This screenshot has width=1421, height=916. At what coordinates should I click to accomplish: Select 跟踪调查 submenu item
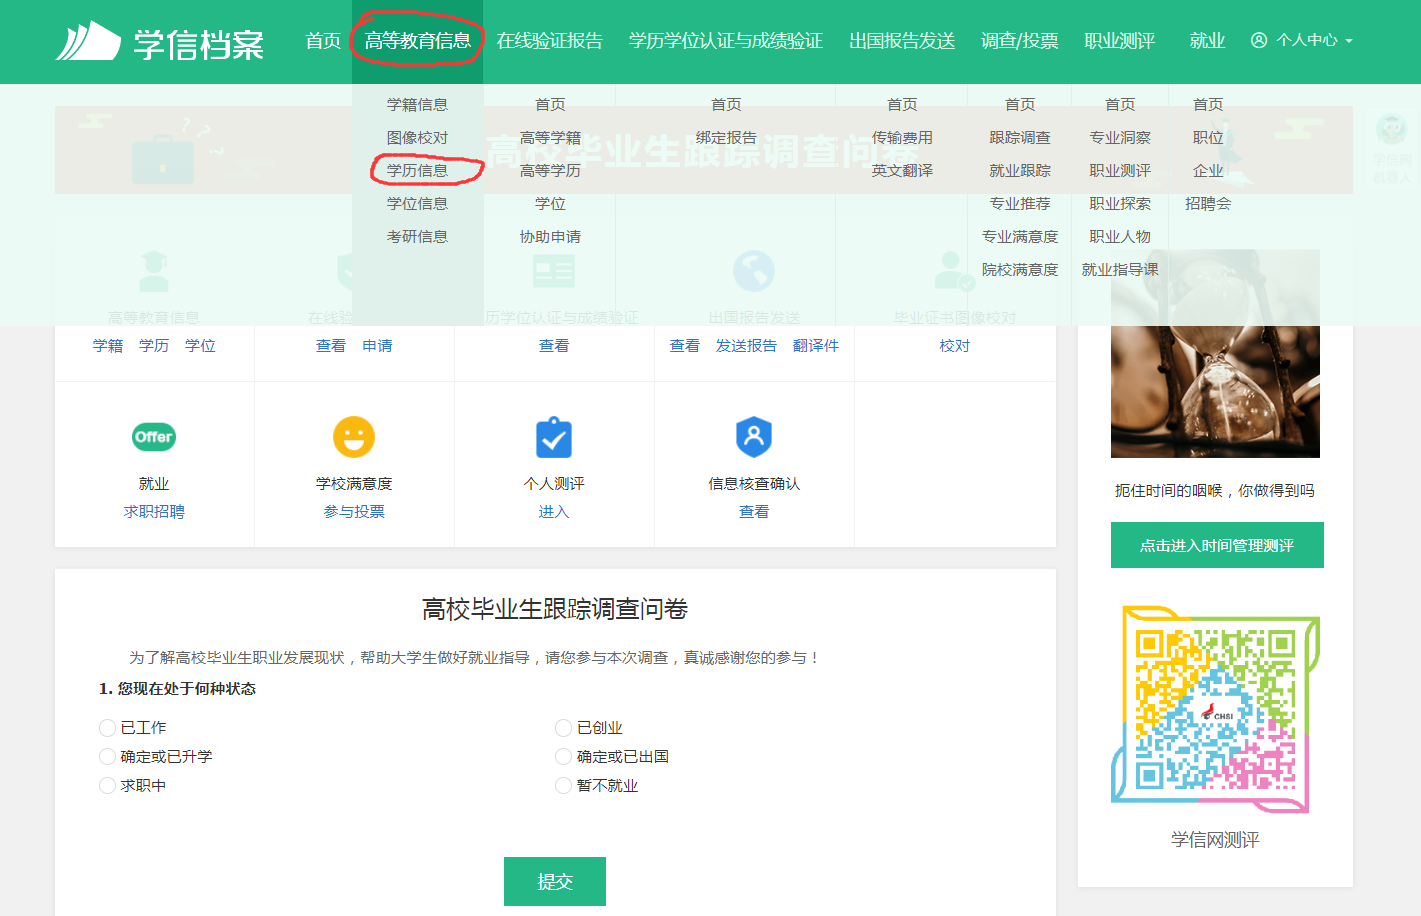(1020, 137)
